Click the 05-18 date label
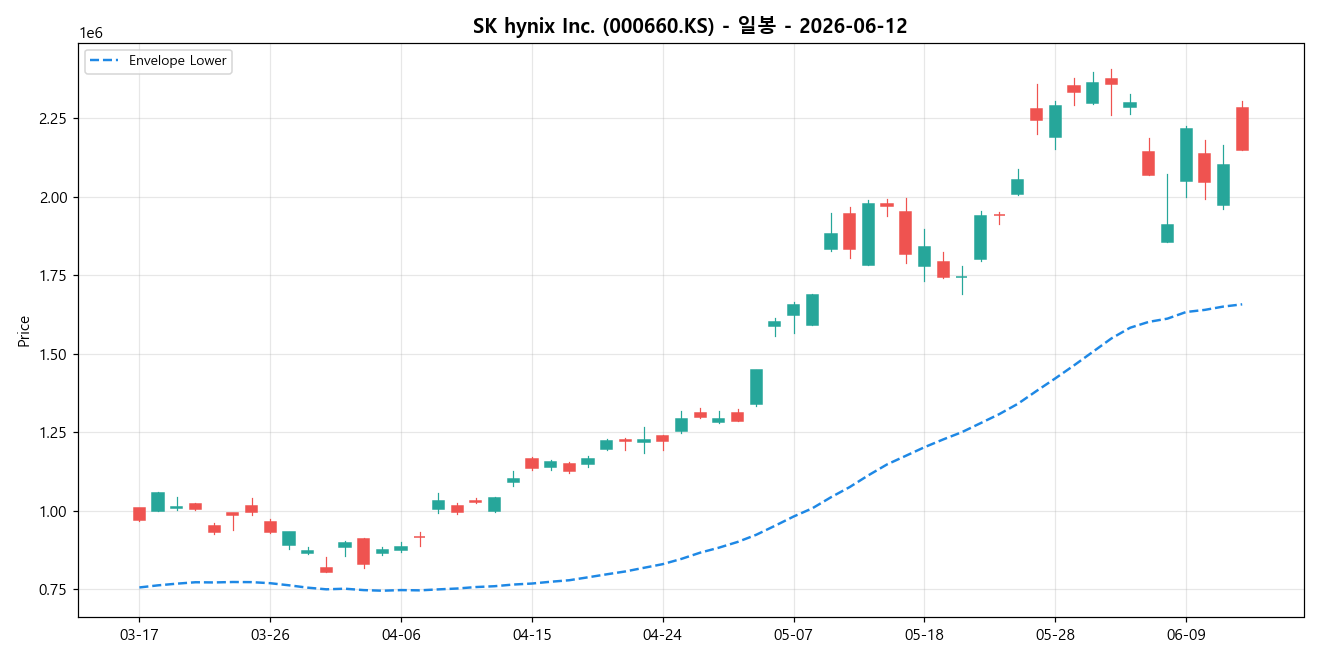This screenshot has width=1320, height=660. 924,635
